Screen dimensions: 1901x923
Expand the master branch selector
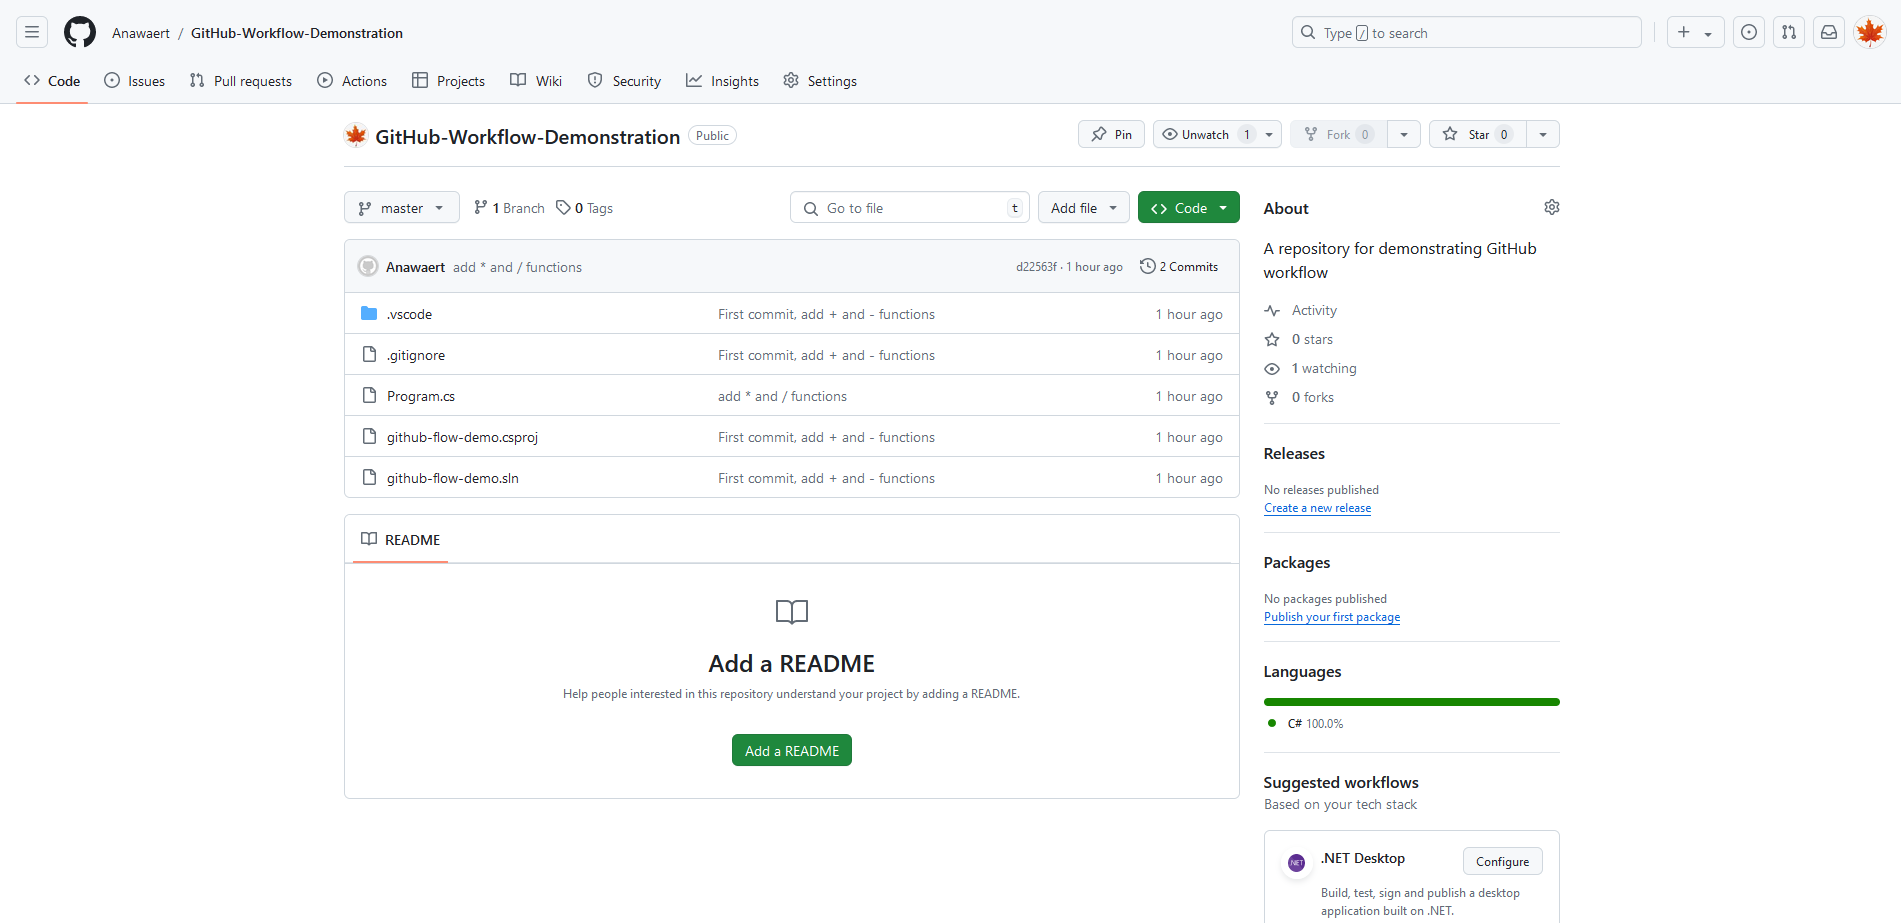tap(401, 208)
